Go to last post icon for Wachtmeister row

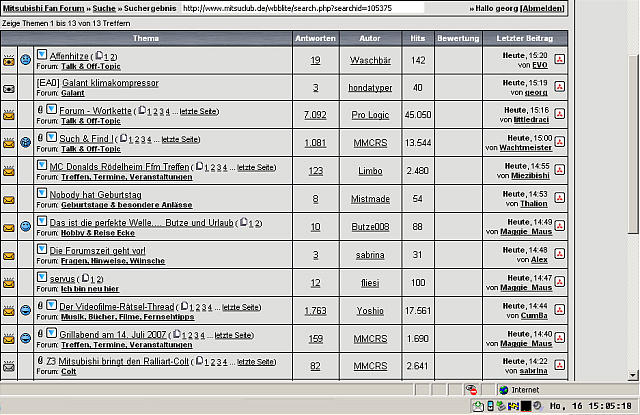click(x=559, y=143)
